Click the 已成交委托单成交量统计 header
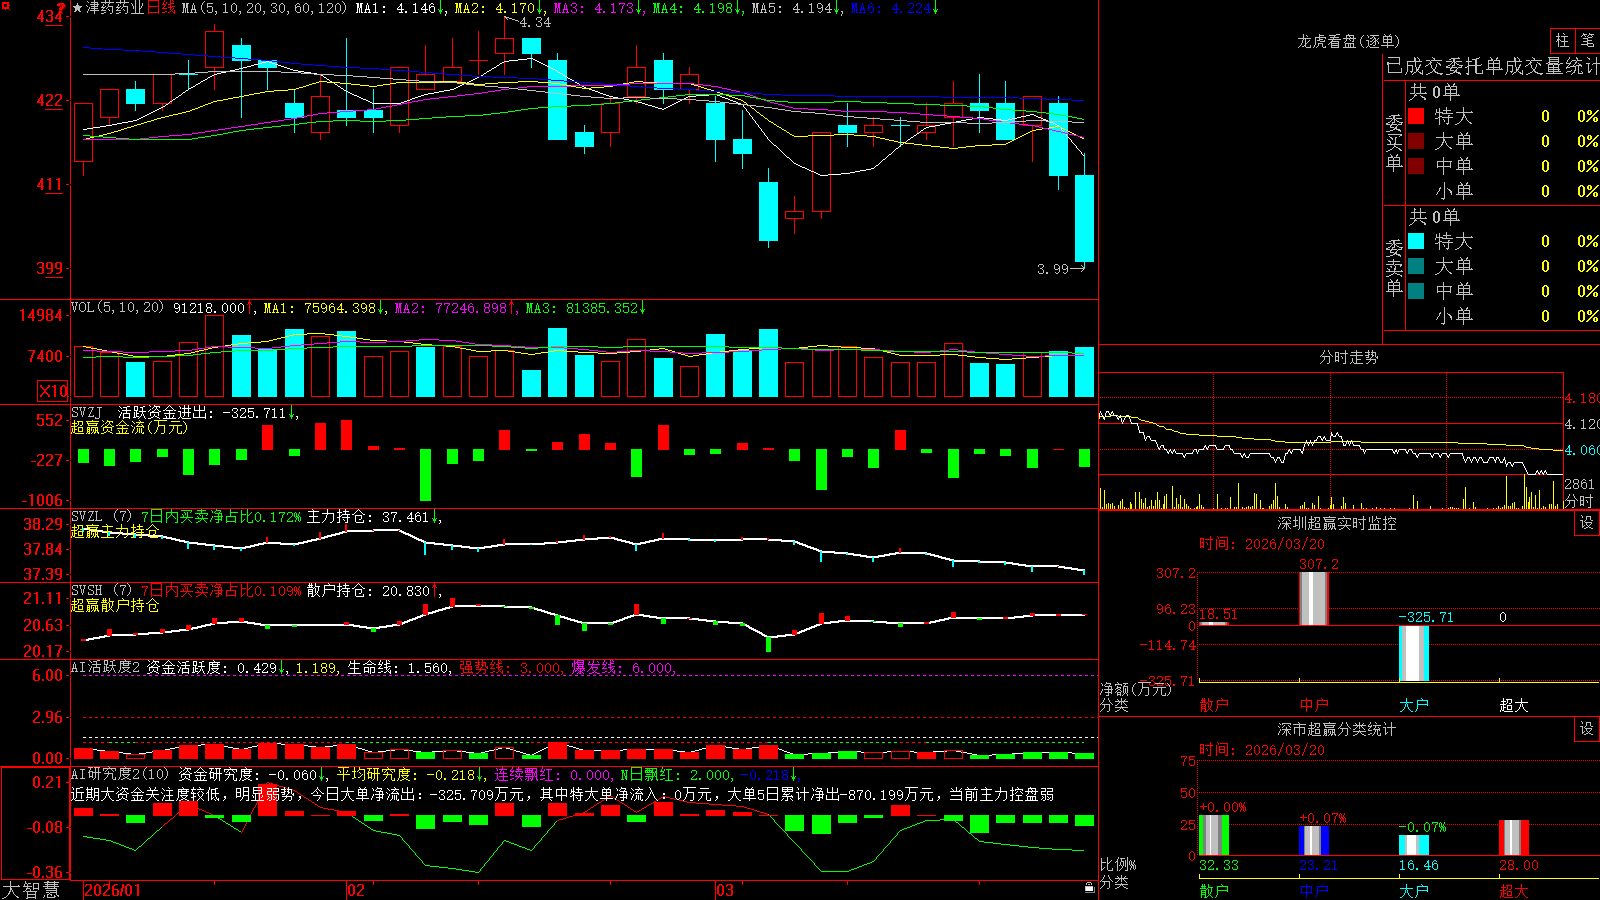This screenshot has height=900, width=1600. coord(1492,66)
